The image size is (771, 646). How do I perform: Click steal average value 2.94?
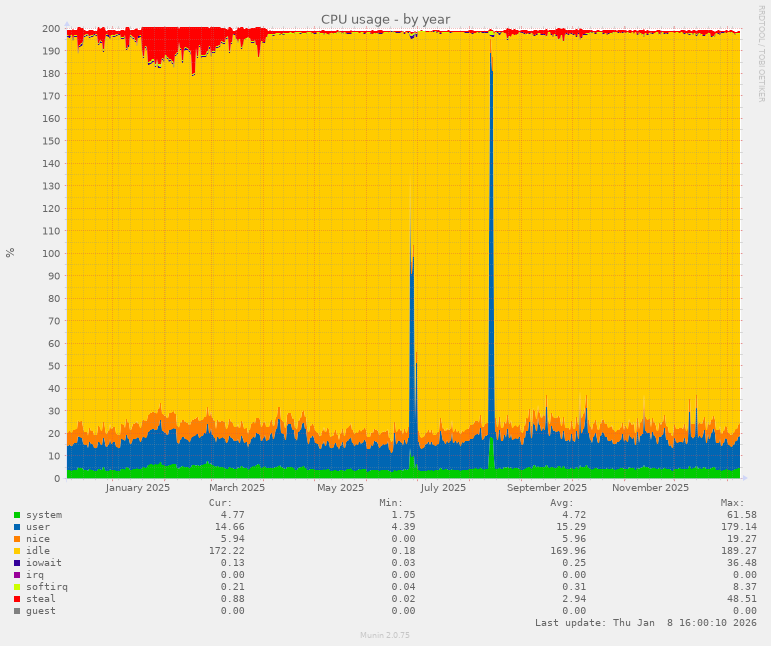coord(574,598)
